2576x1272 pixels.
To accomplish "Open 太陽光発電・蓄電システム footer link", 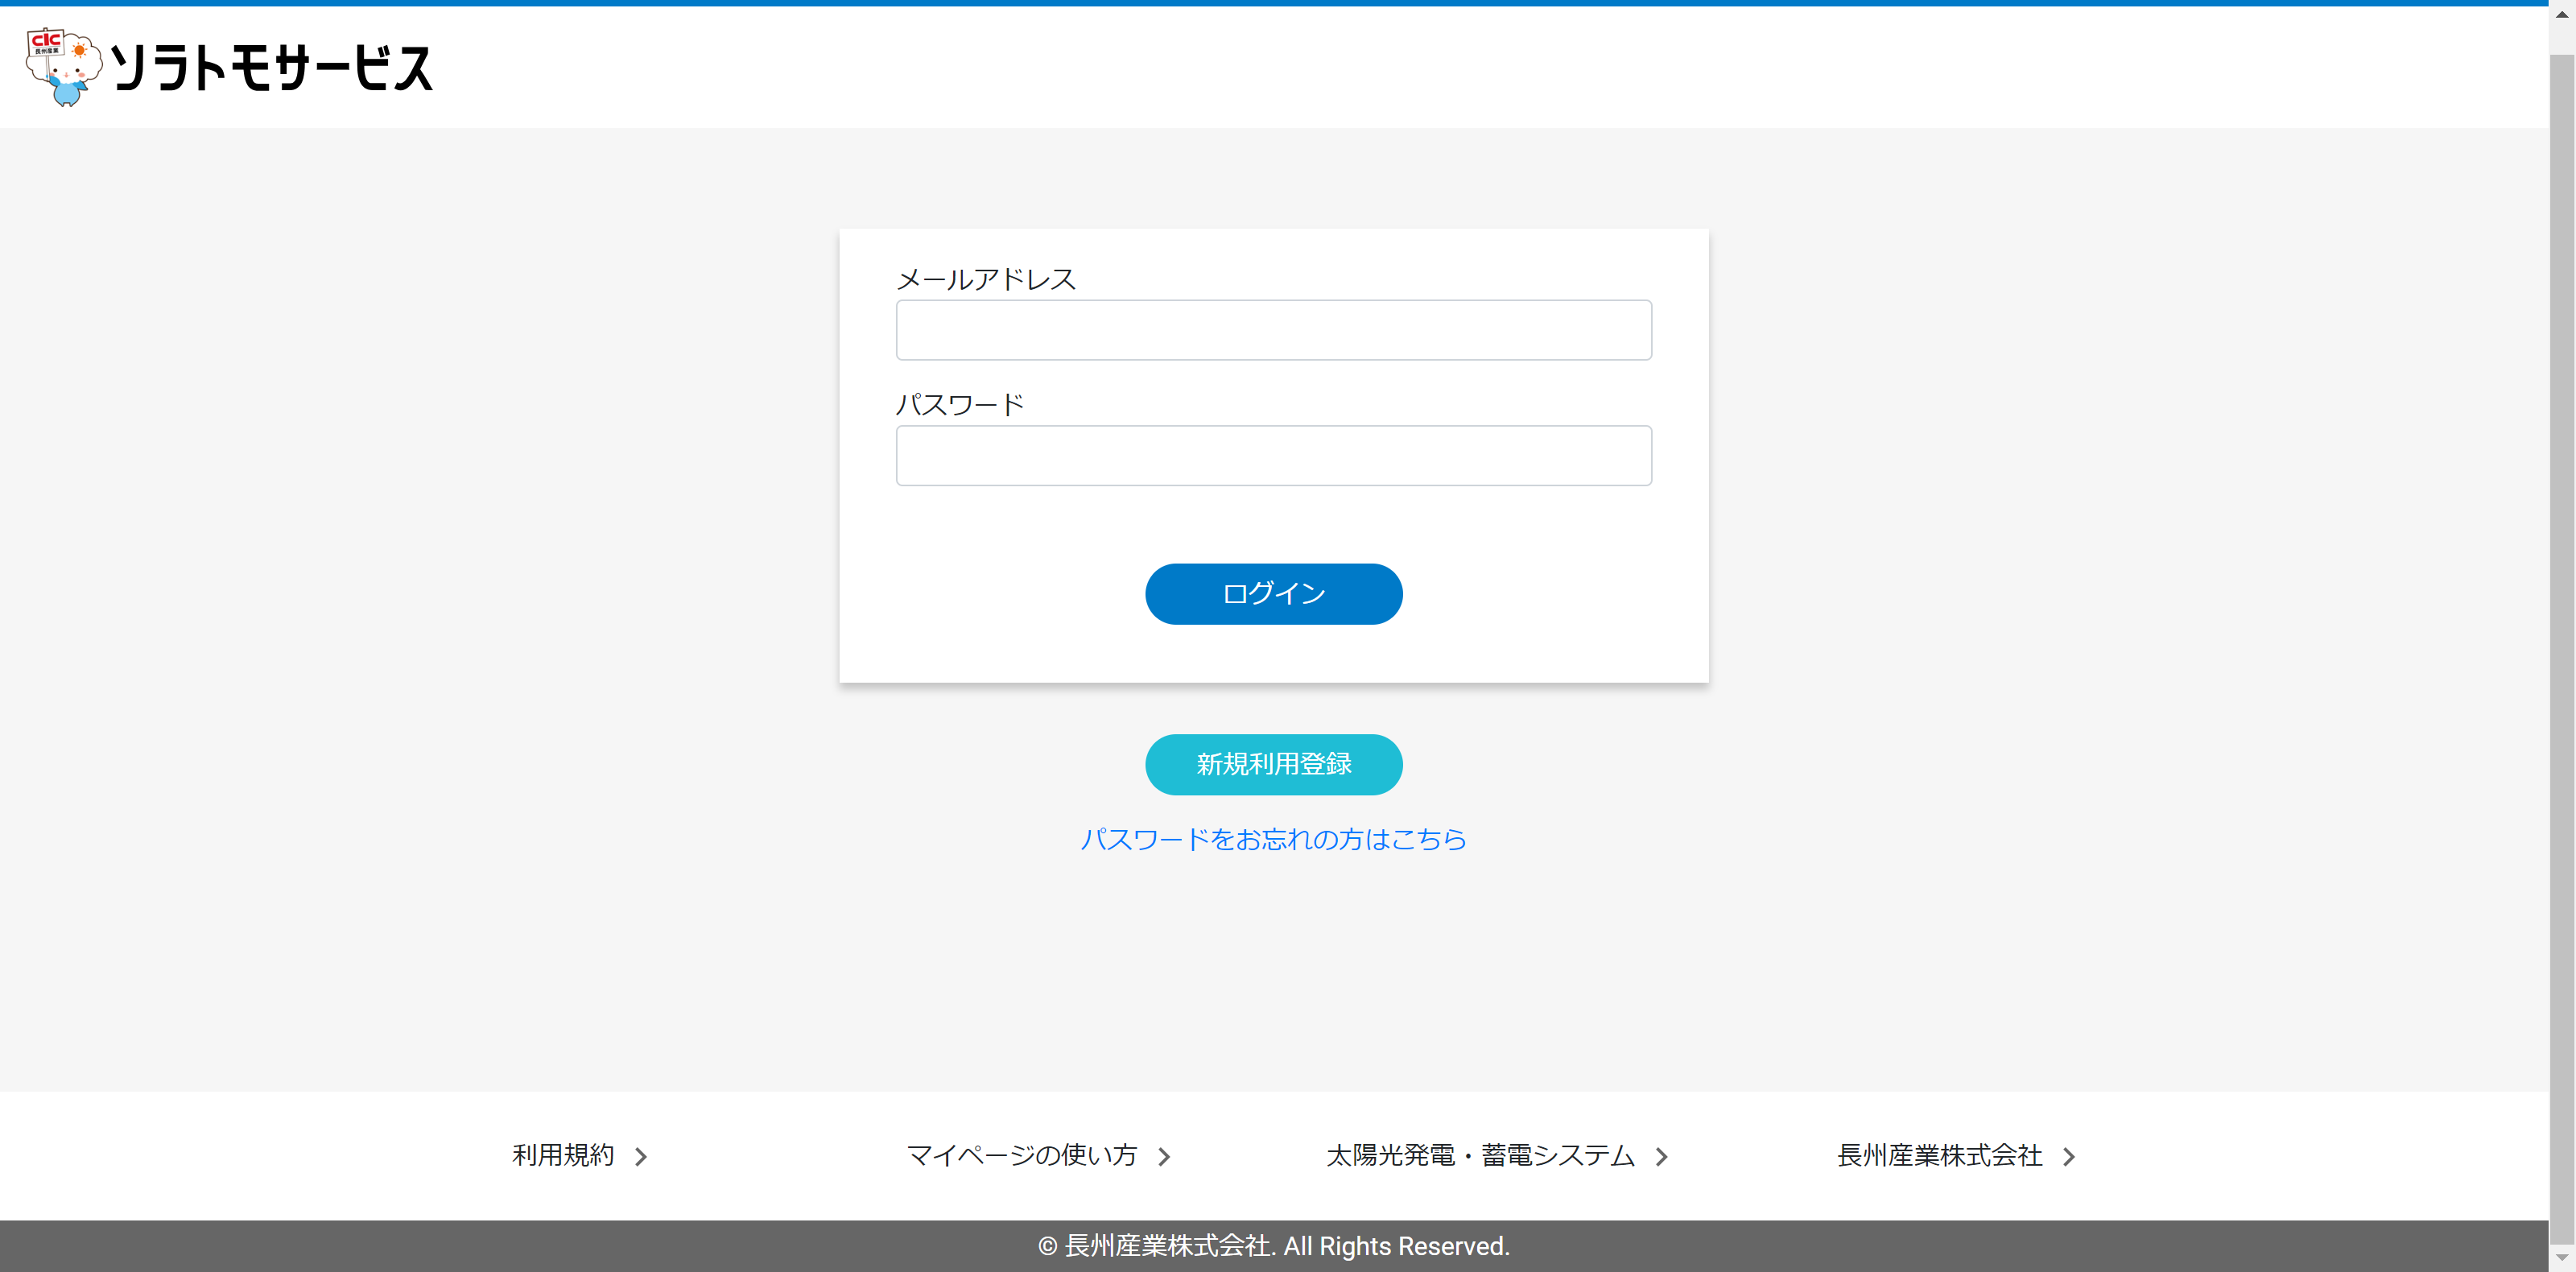I will 1480,1155.
